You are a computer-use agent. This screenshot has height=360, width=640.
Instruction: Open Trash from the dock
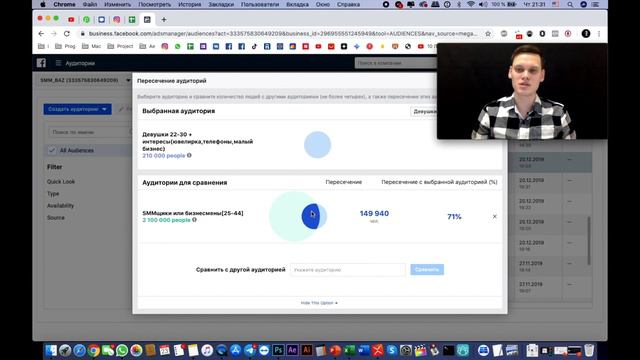(589, 350)
